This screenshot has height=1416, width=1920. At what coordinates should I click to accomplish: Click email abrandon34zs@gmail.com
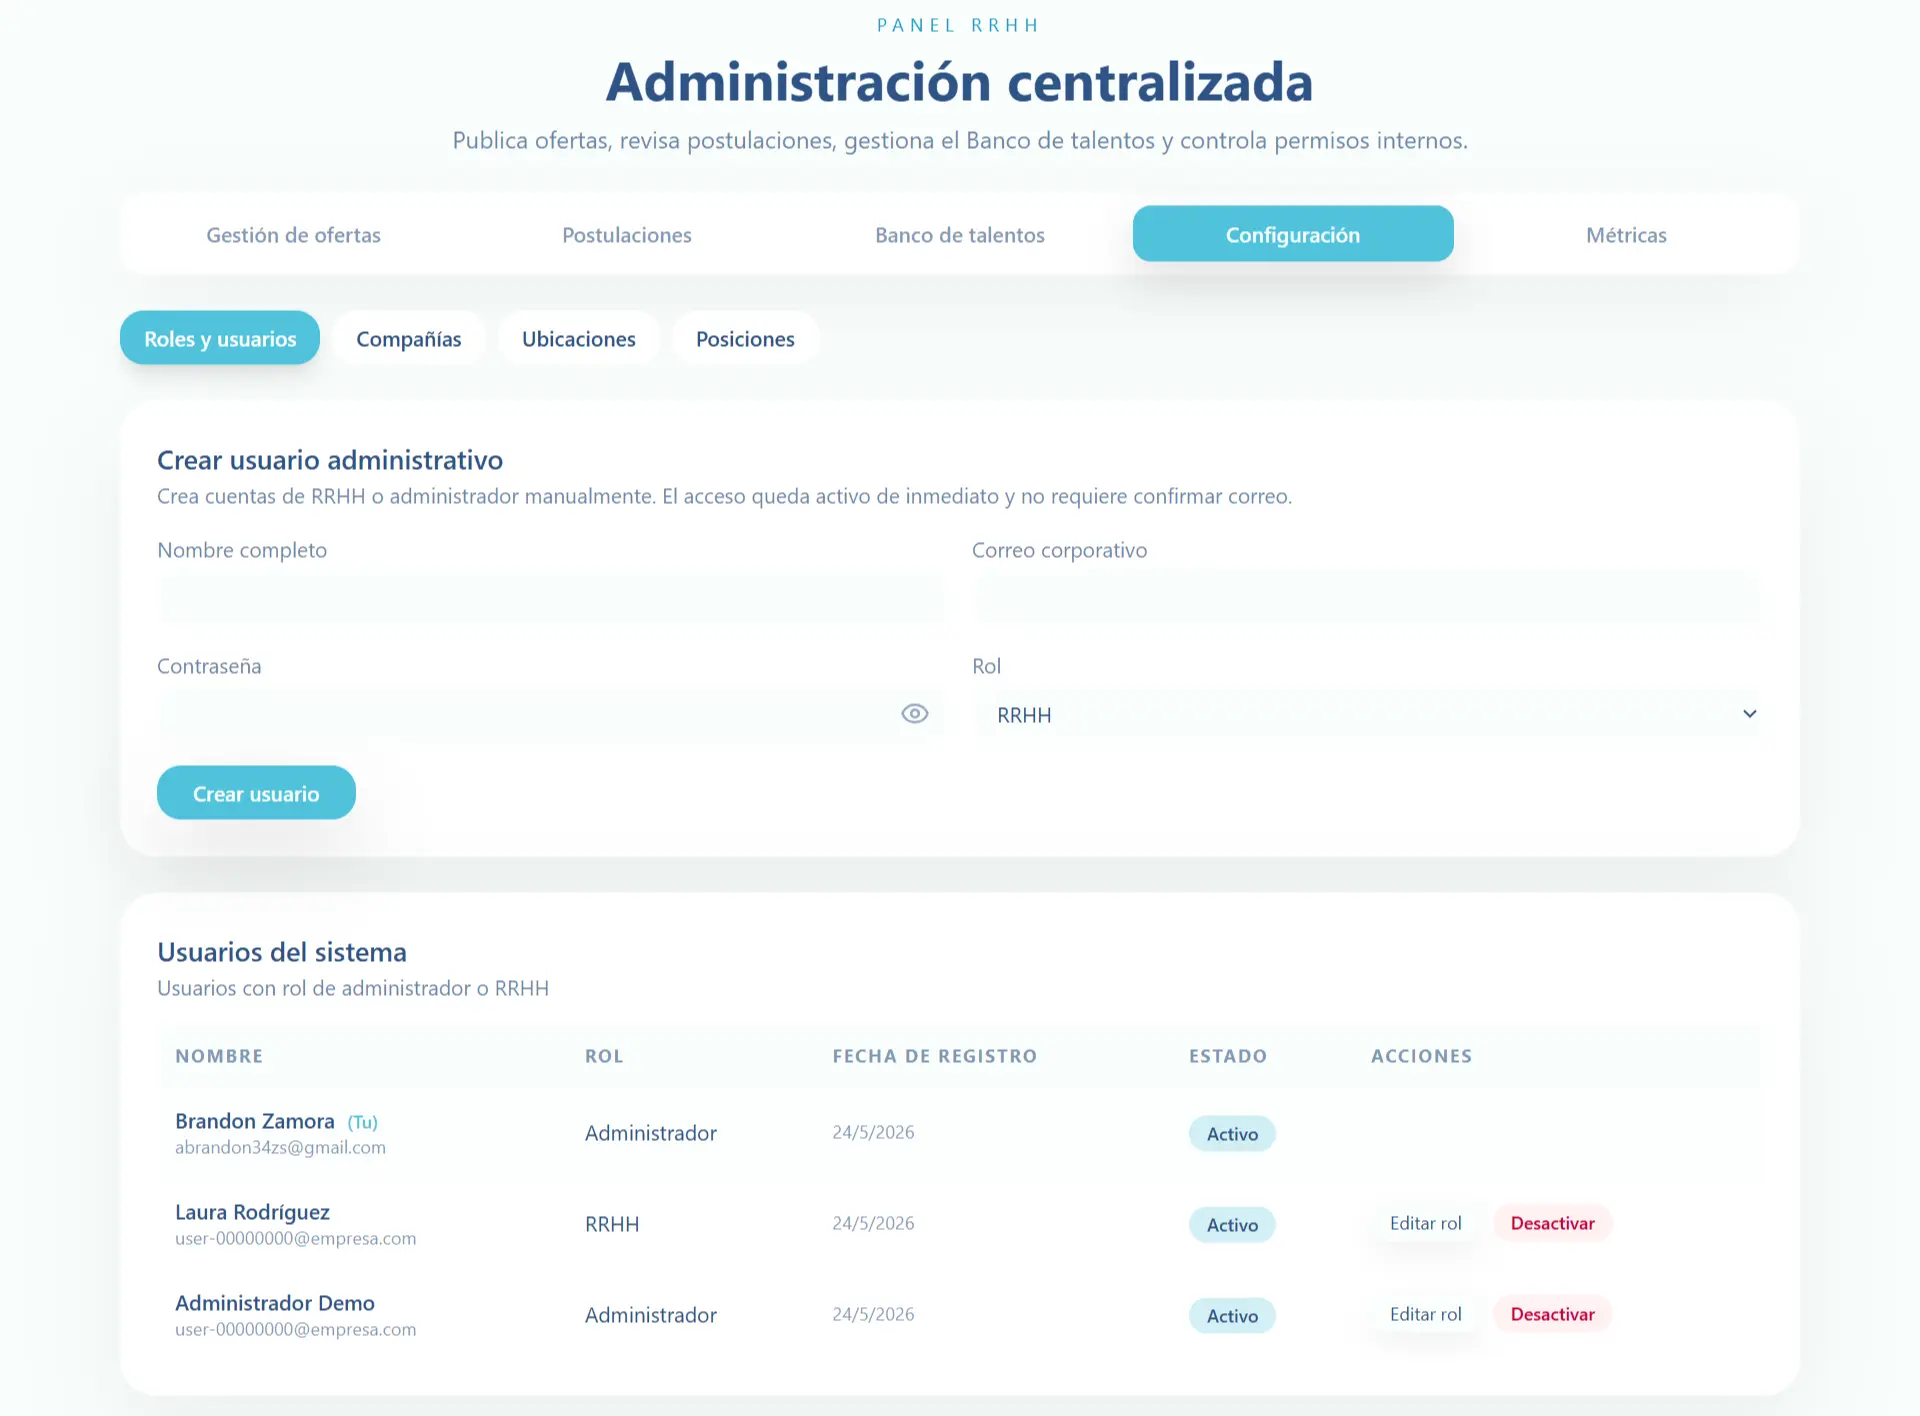280,1147
